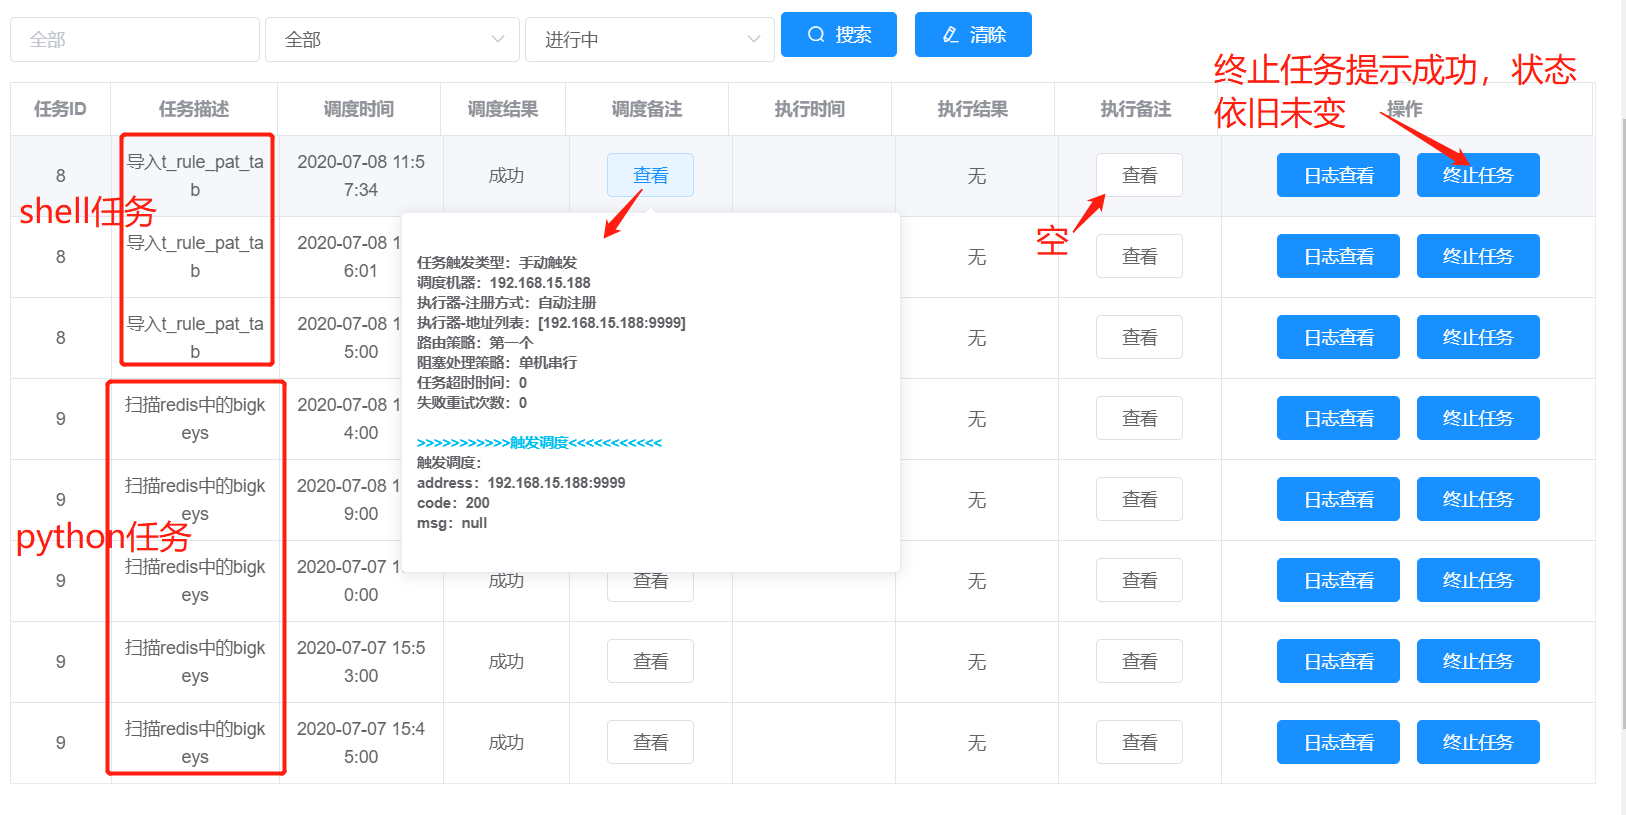Screen dimensions: 1626x815
Task: Click the 2020-07-07 15:45:00 time cell
Action: (x=361, y=743)
